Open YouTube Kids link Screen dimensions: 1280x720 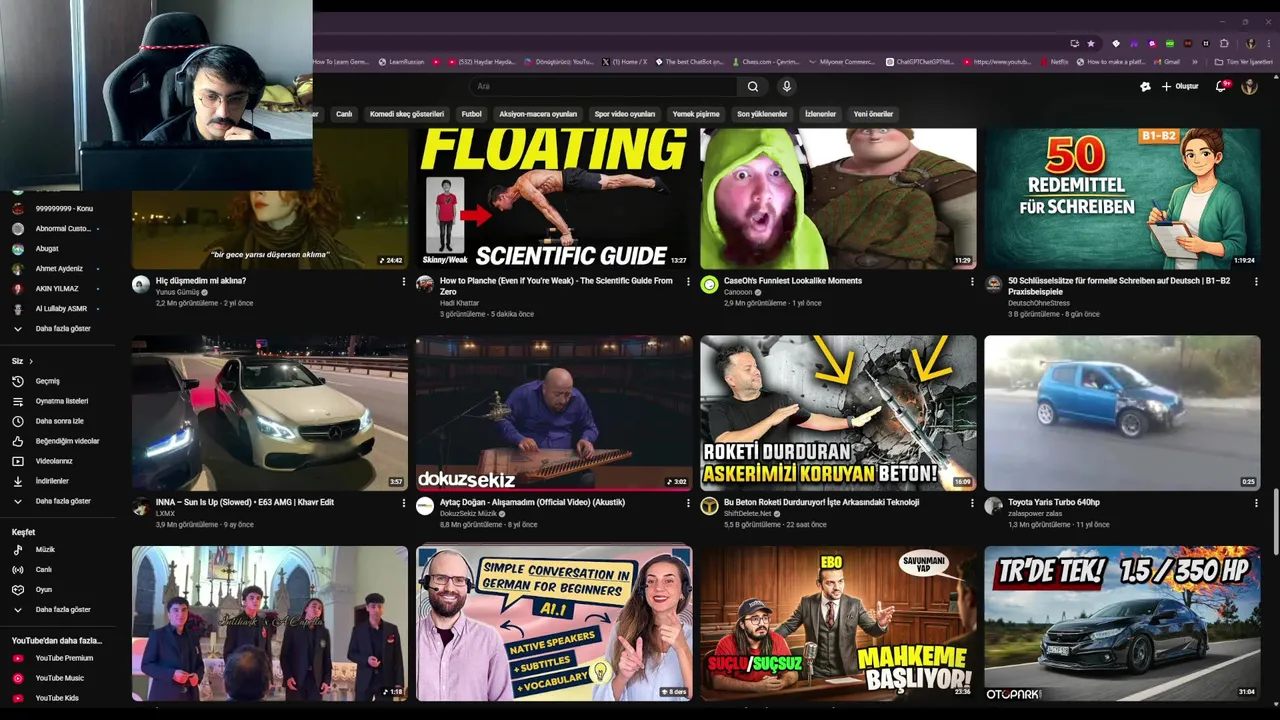pos(46,698)
